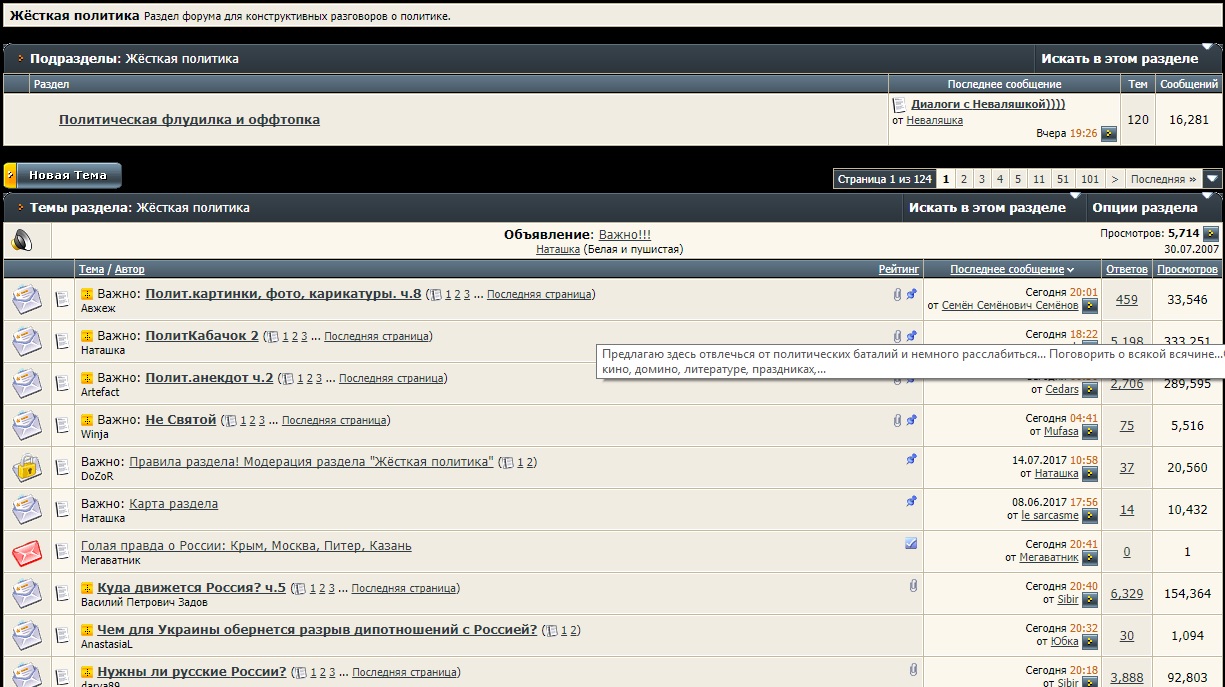The image size is (1225, 687).
Task: Go to page 101 of the thread list
Action: pos(1090,179)
